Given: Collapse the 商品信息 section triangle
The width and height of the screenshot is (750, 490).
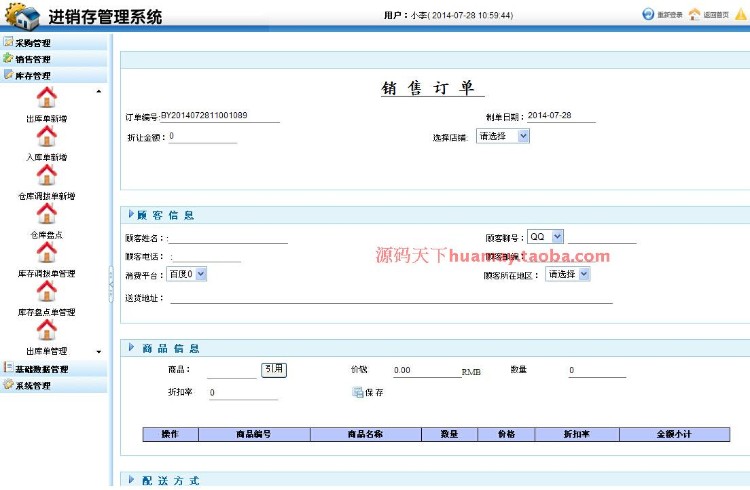Looking at the screenshot, I should pyautogui.click(x=131, y=347).
